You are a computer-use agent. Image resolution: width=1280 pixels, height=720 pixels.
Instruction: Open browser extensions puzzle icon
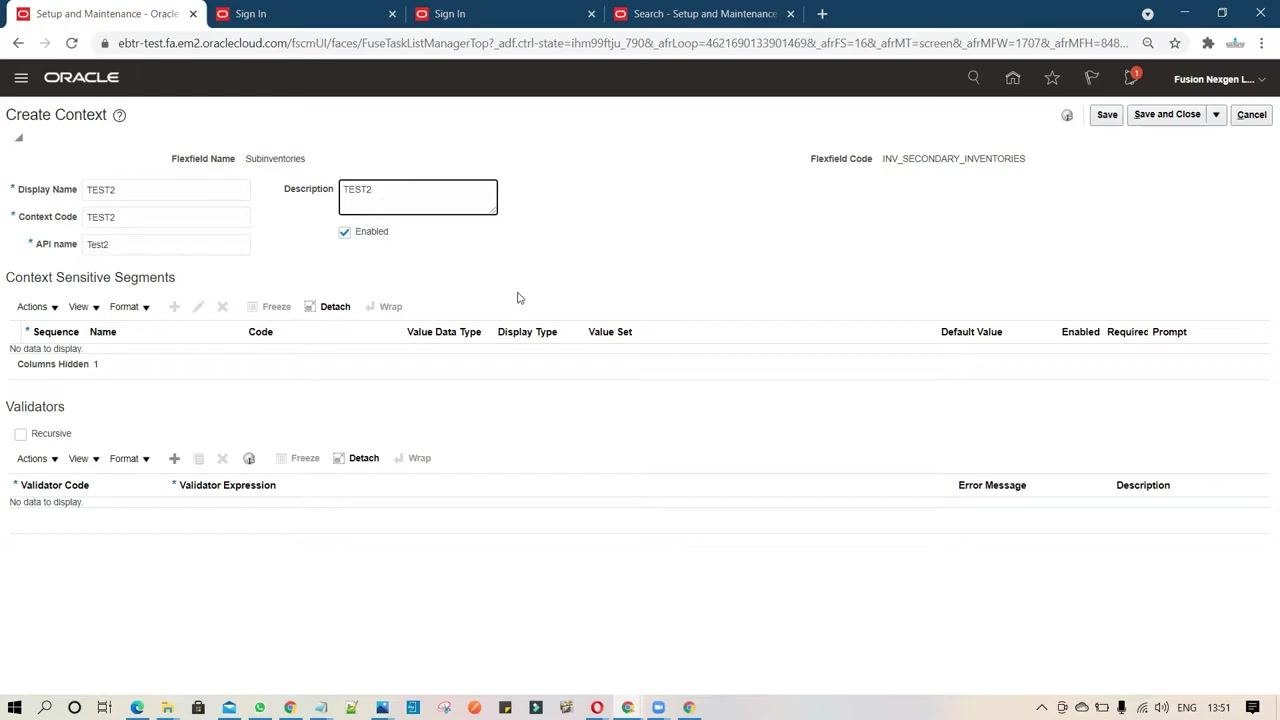[1208, 43]
